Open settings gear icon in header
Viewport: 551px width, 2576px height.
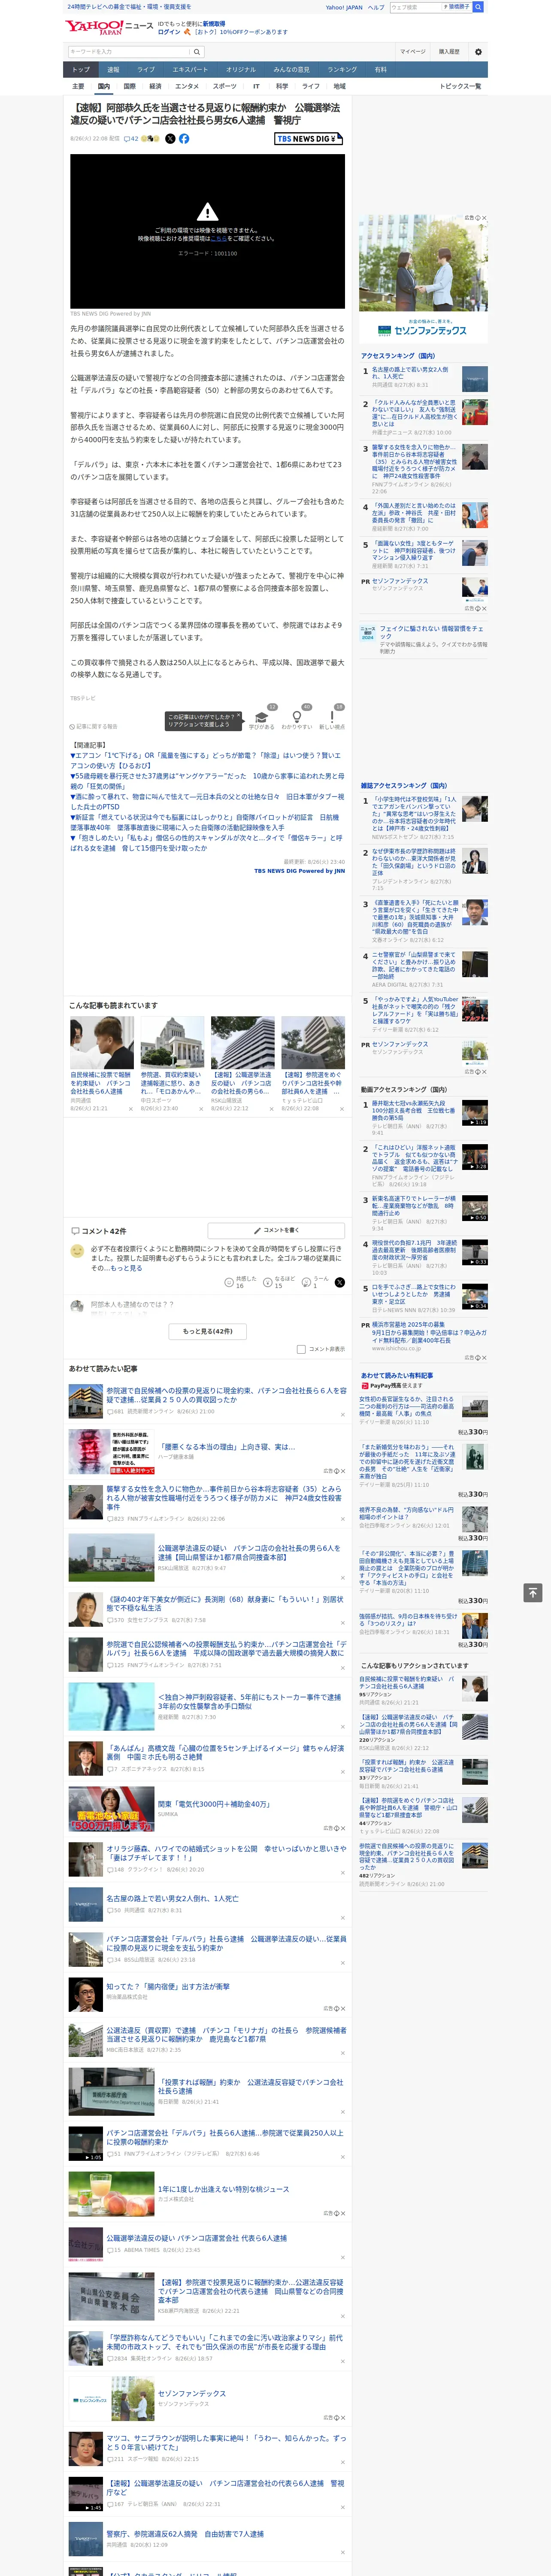[478, 52]
